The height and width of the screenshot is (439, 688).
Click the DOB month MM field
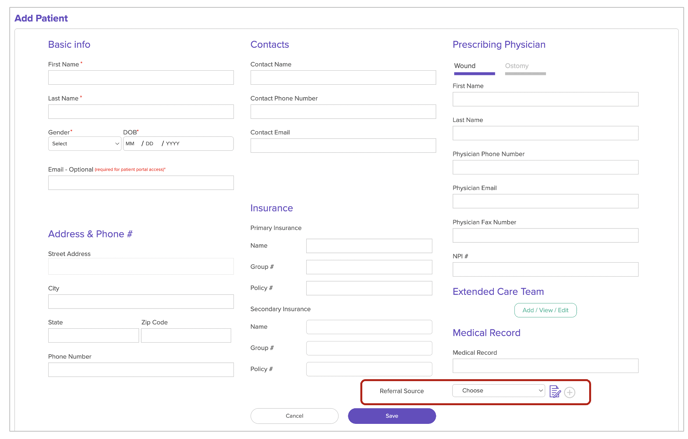[x=130, y=144]
